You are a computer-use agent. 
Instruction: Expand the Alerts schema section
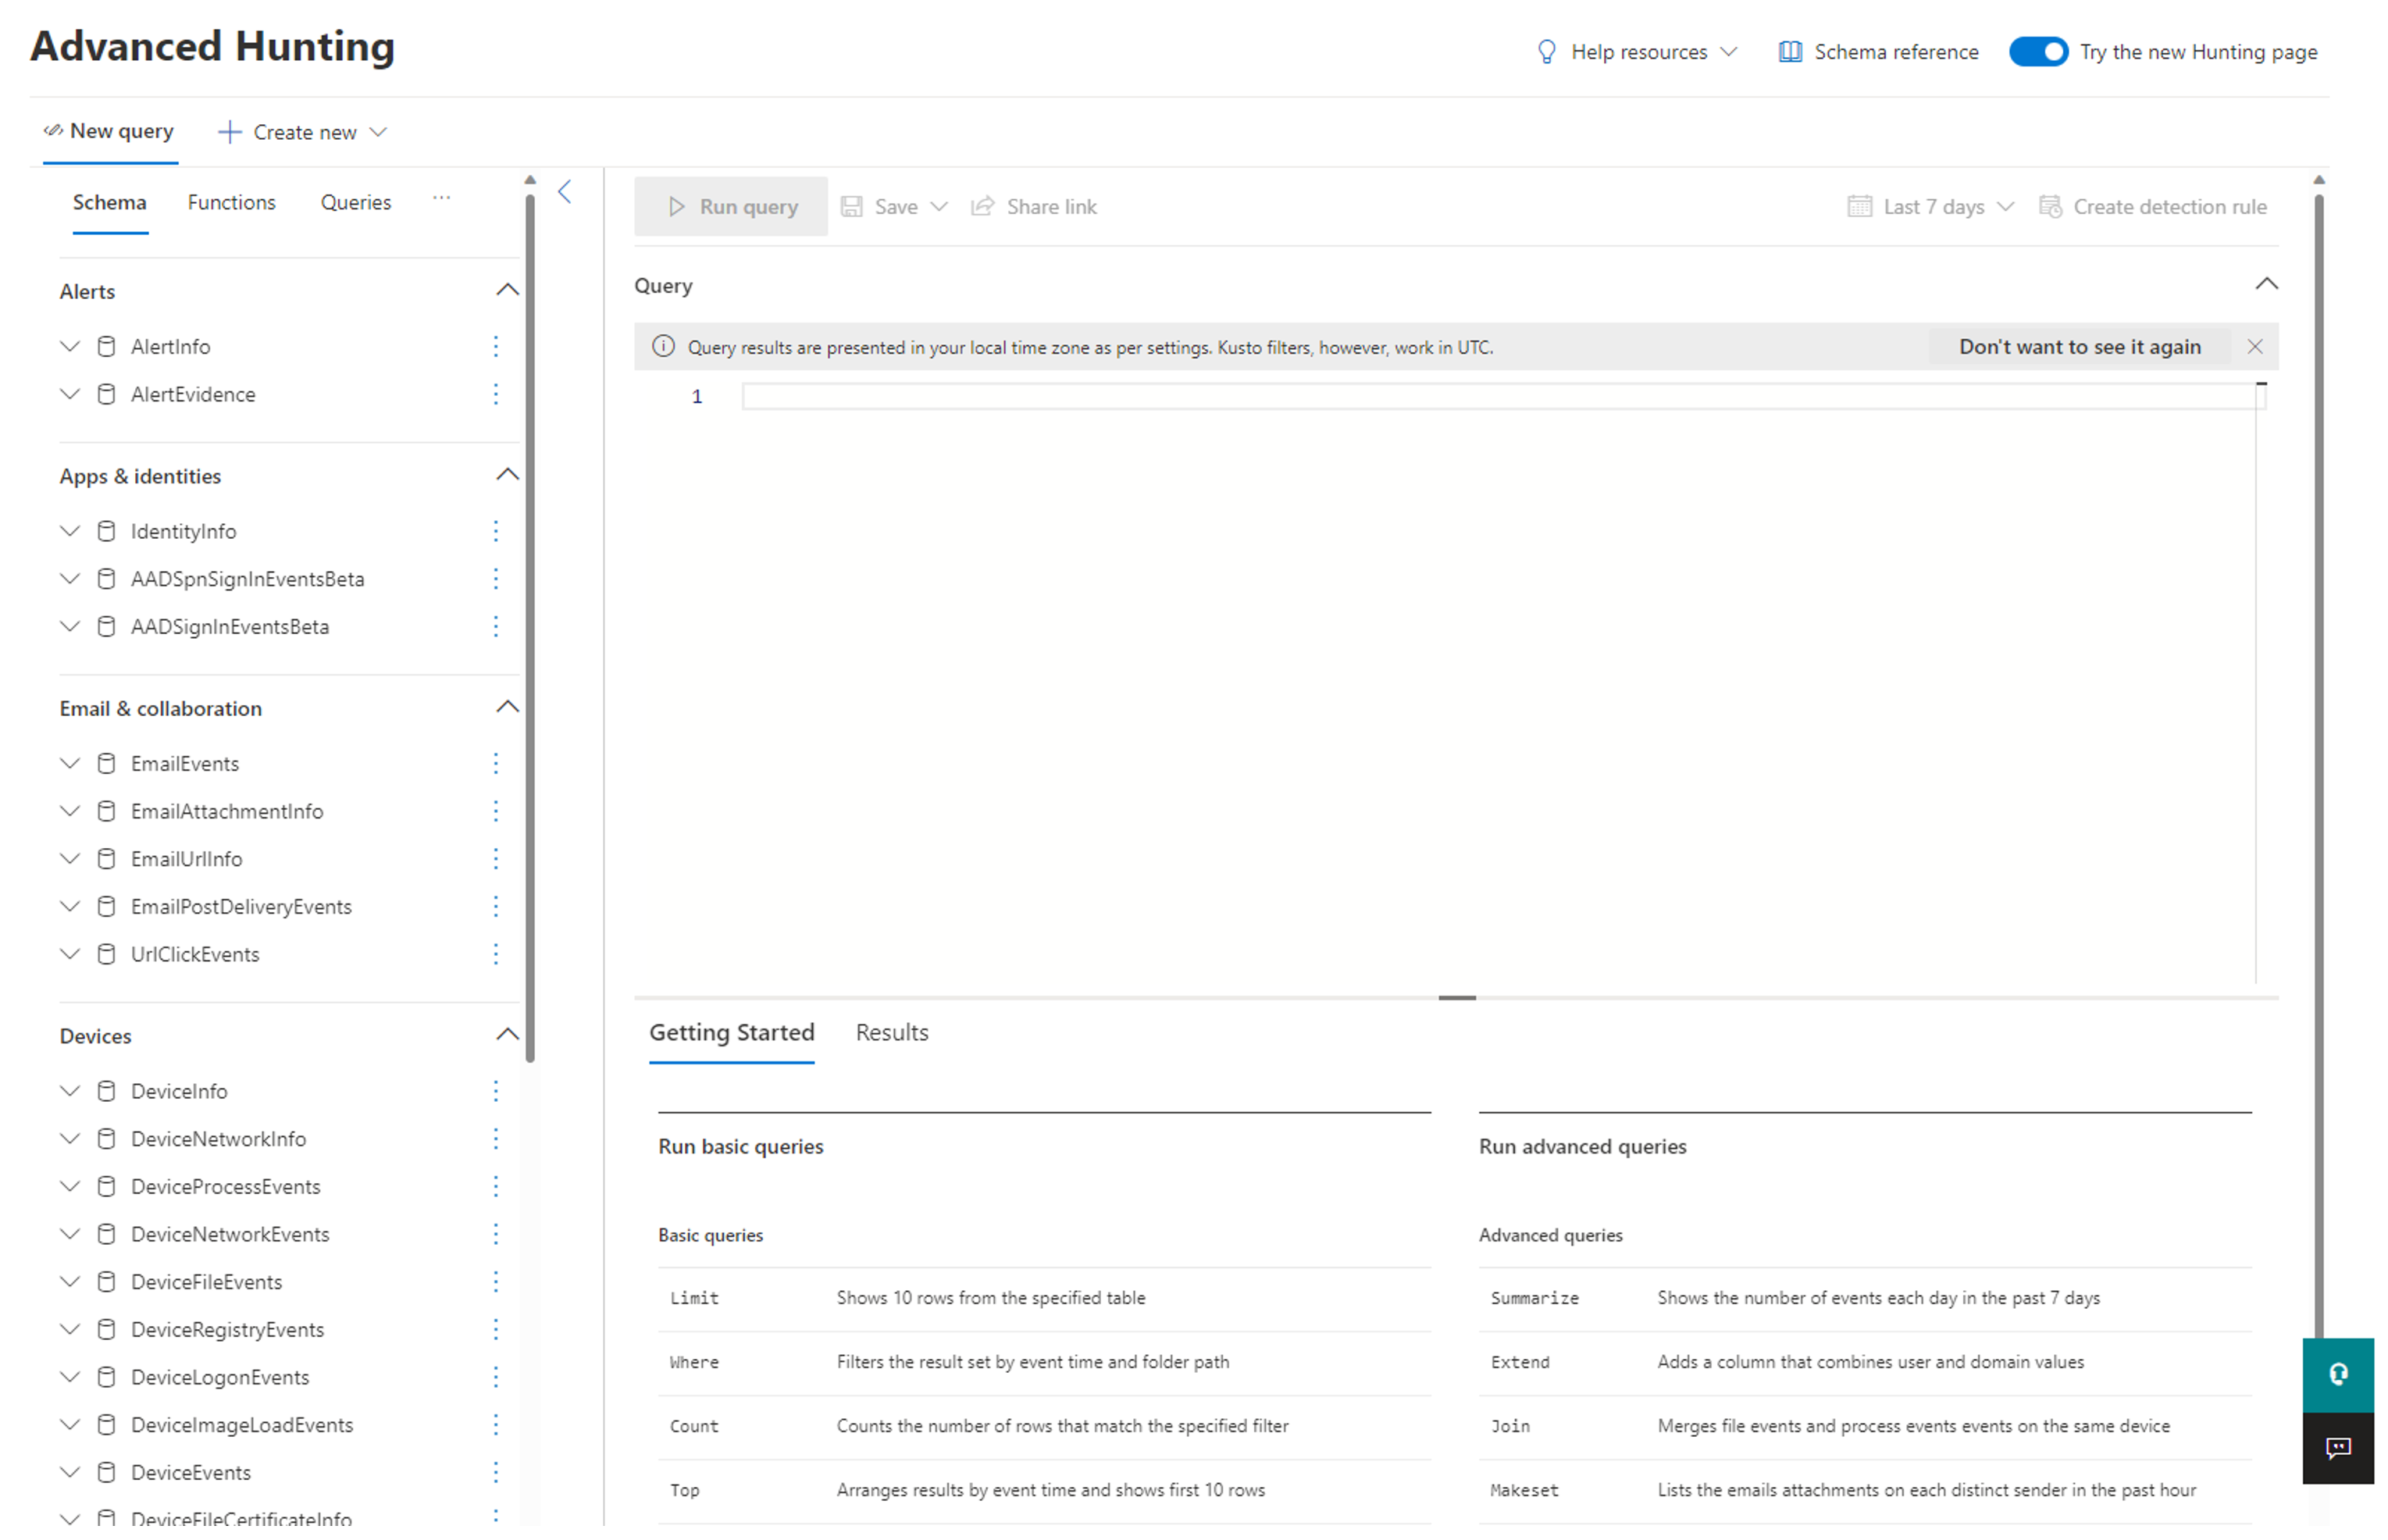click(x=507, y=291)
